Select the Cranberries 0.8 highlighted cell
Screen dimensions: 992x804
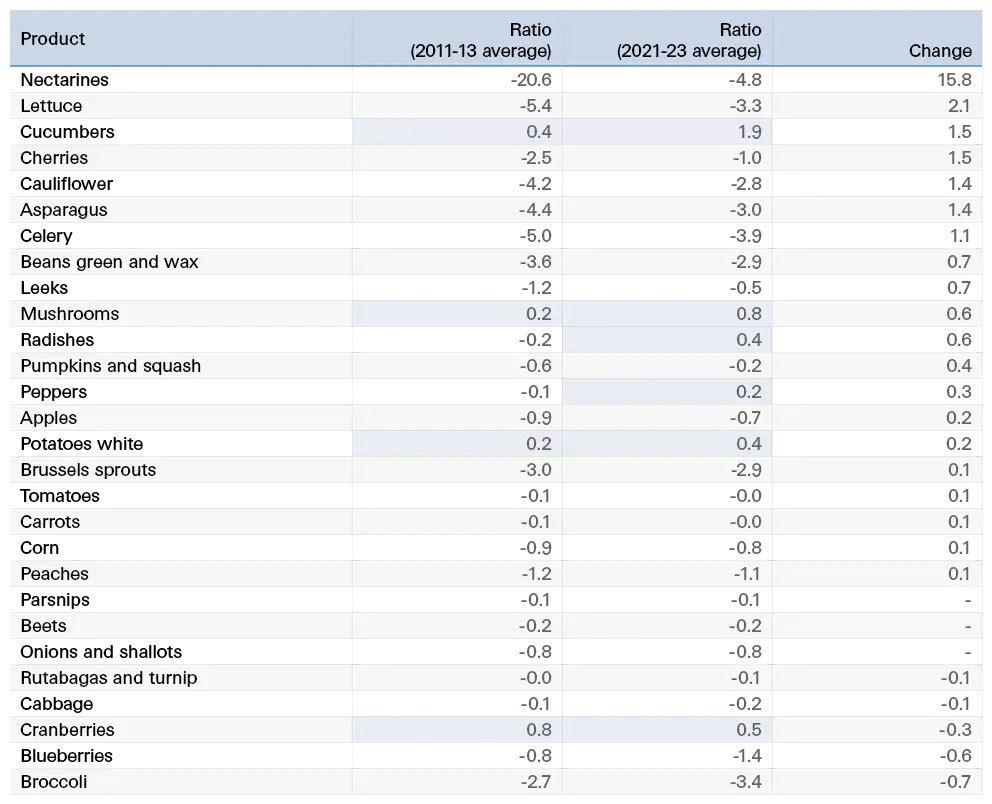coord(457,729)
